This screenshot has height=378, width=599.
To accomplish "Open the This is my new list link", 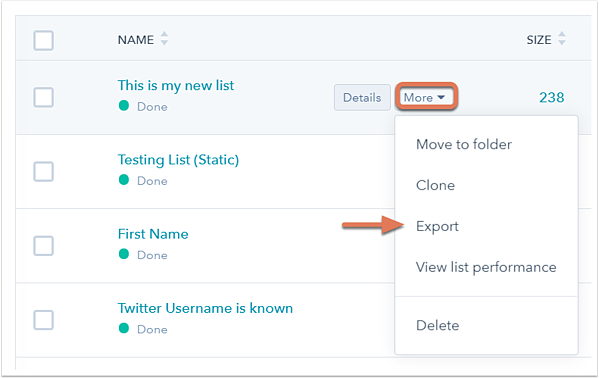I will click(176, 86).
